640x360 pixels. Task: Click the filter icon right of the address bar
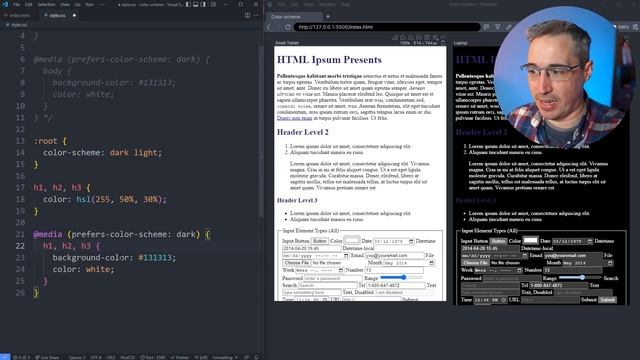pos(498,27)
